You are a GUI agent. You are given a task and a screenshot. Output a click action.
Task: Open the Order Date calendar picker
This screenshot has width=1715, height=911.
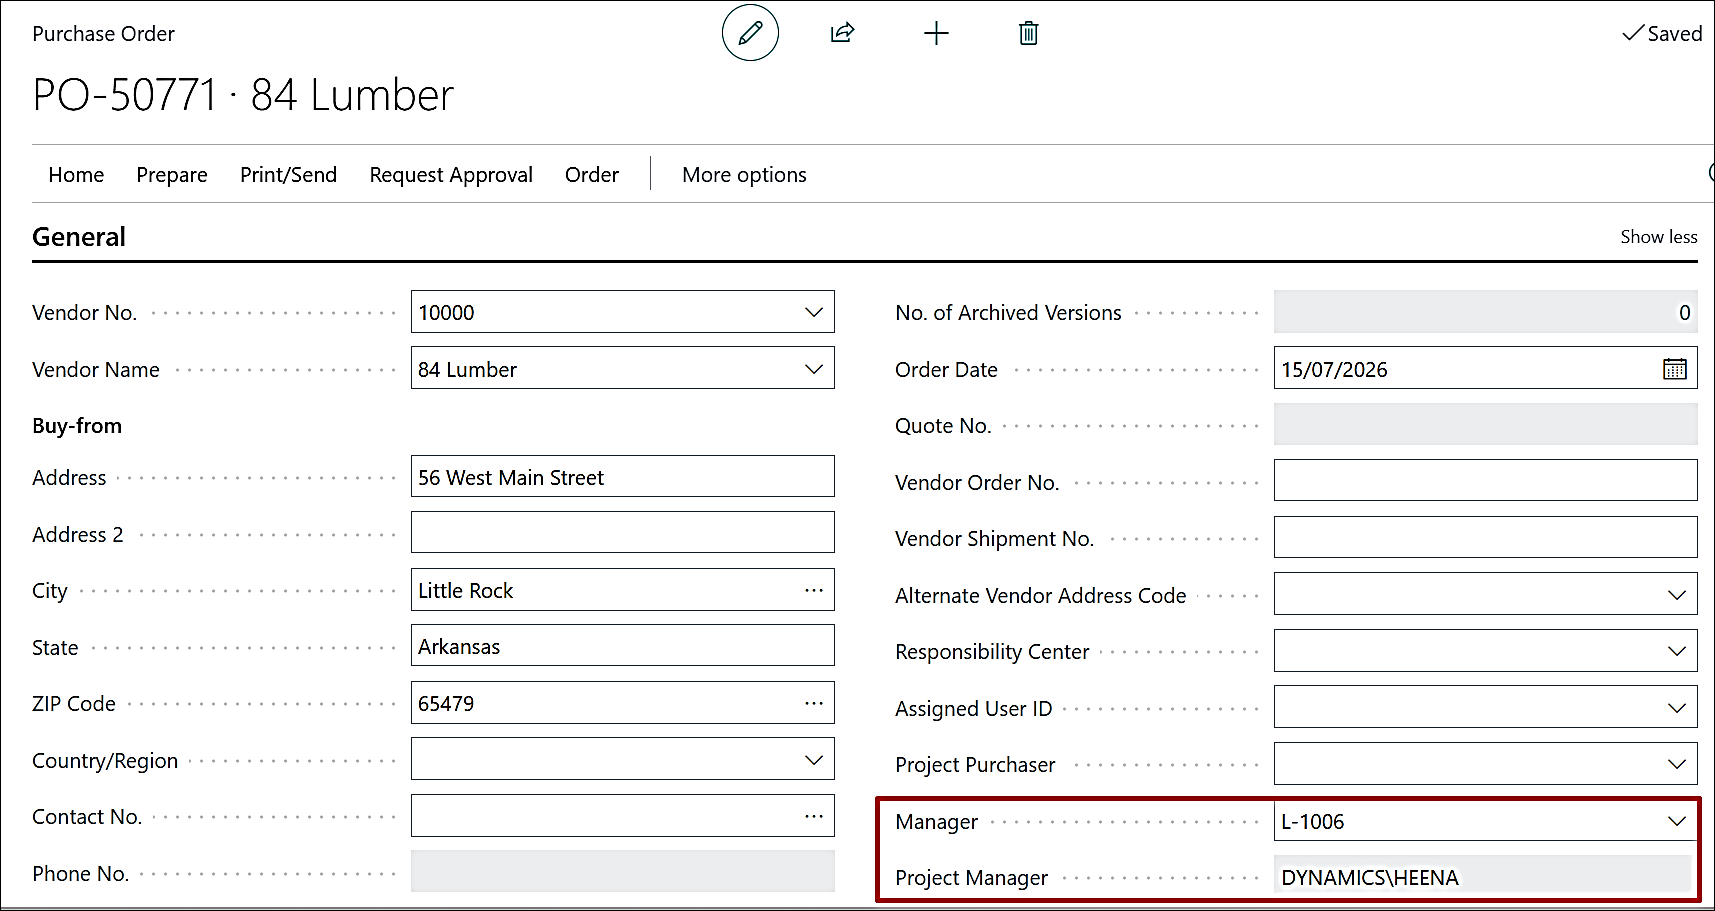(1675, 369)
